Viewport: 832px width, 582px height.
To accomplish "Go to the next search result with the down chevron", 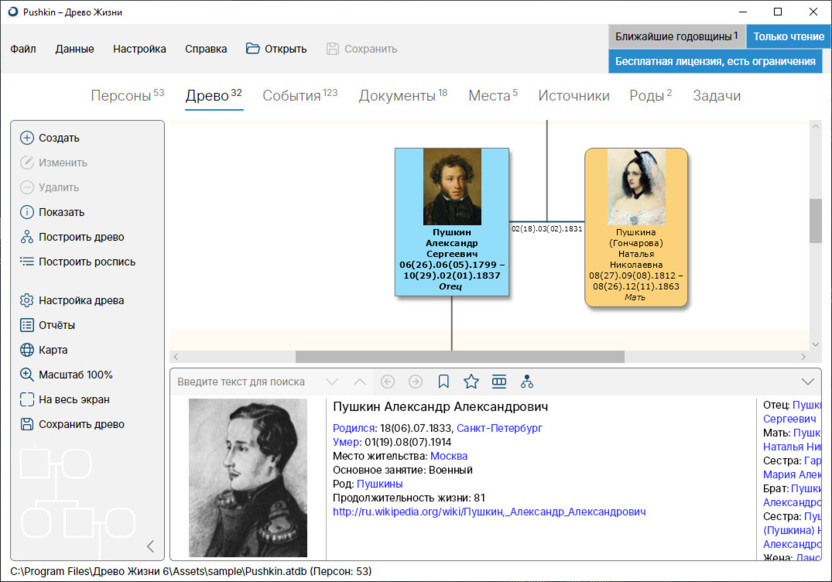I will pyautogui.click(x=332, y=382).
